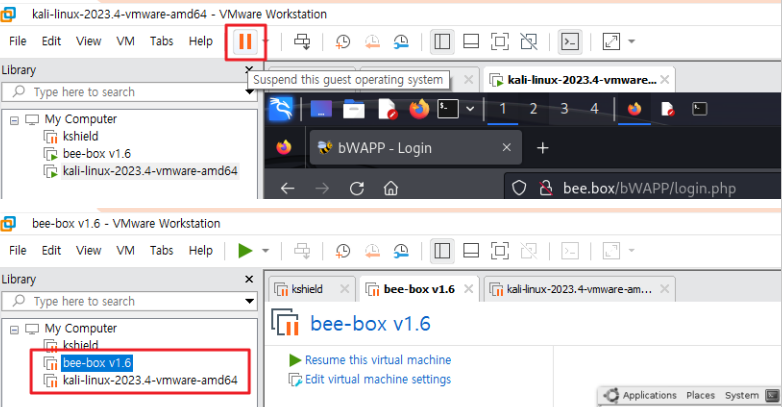Viewport: 782px width, 407px height.
Task: Click running Firefox task in Kali panel
Action: click(x=634, y=109)
